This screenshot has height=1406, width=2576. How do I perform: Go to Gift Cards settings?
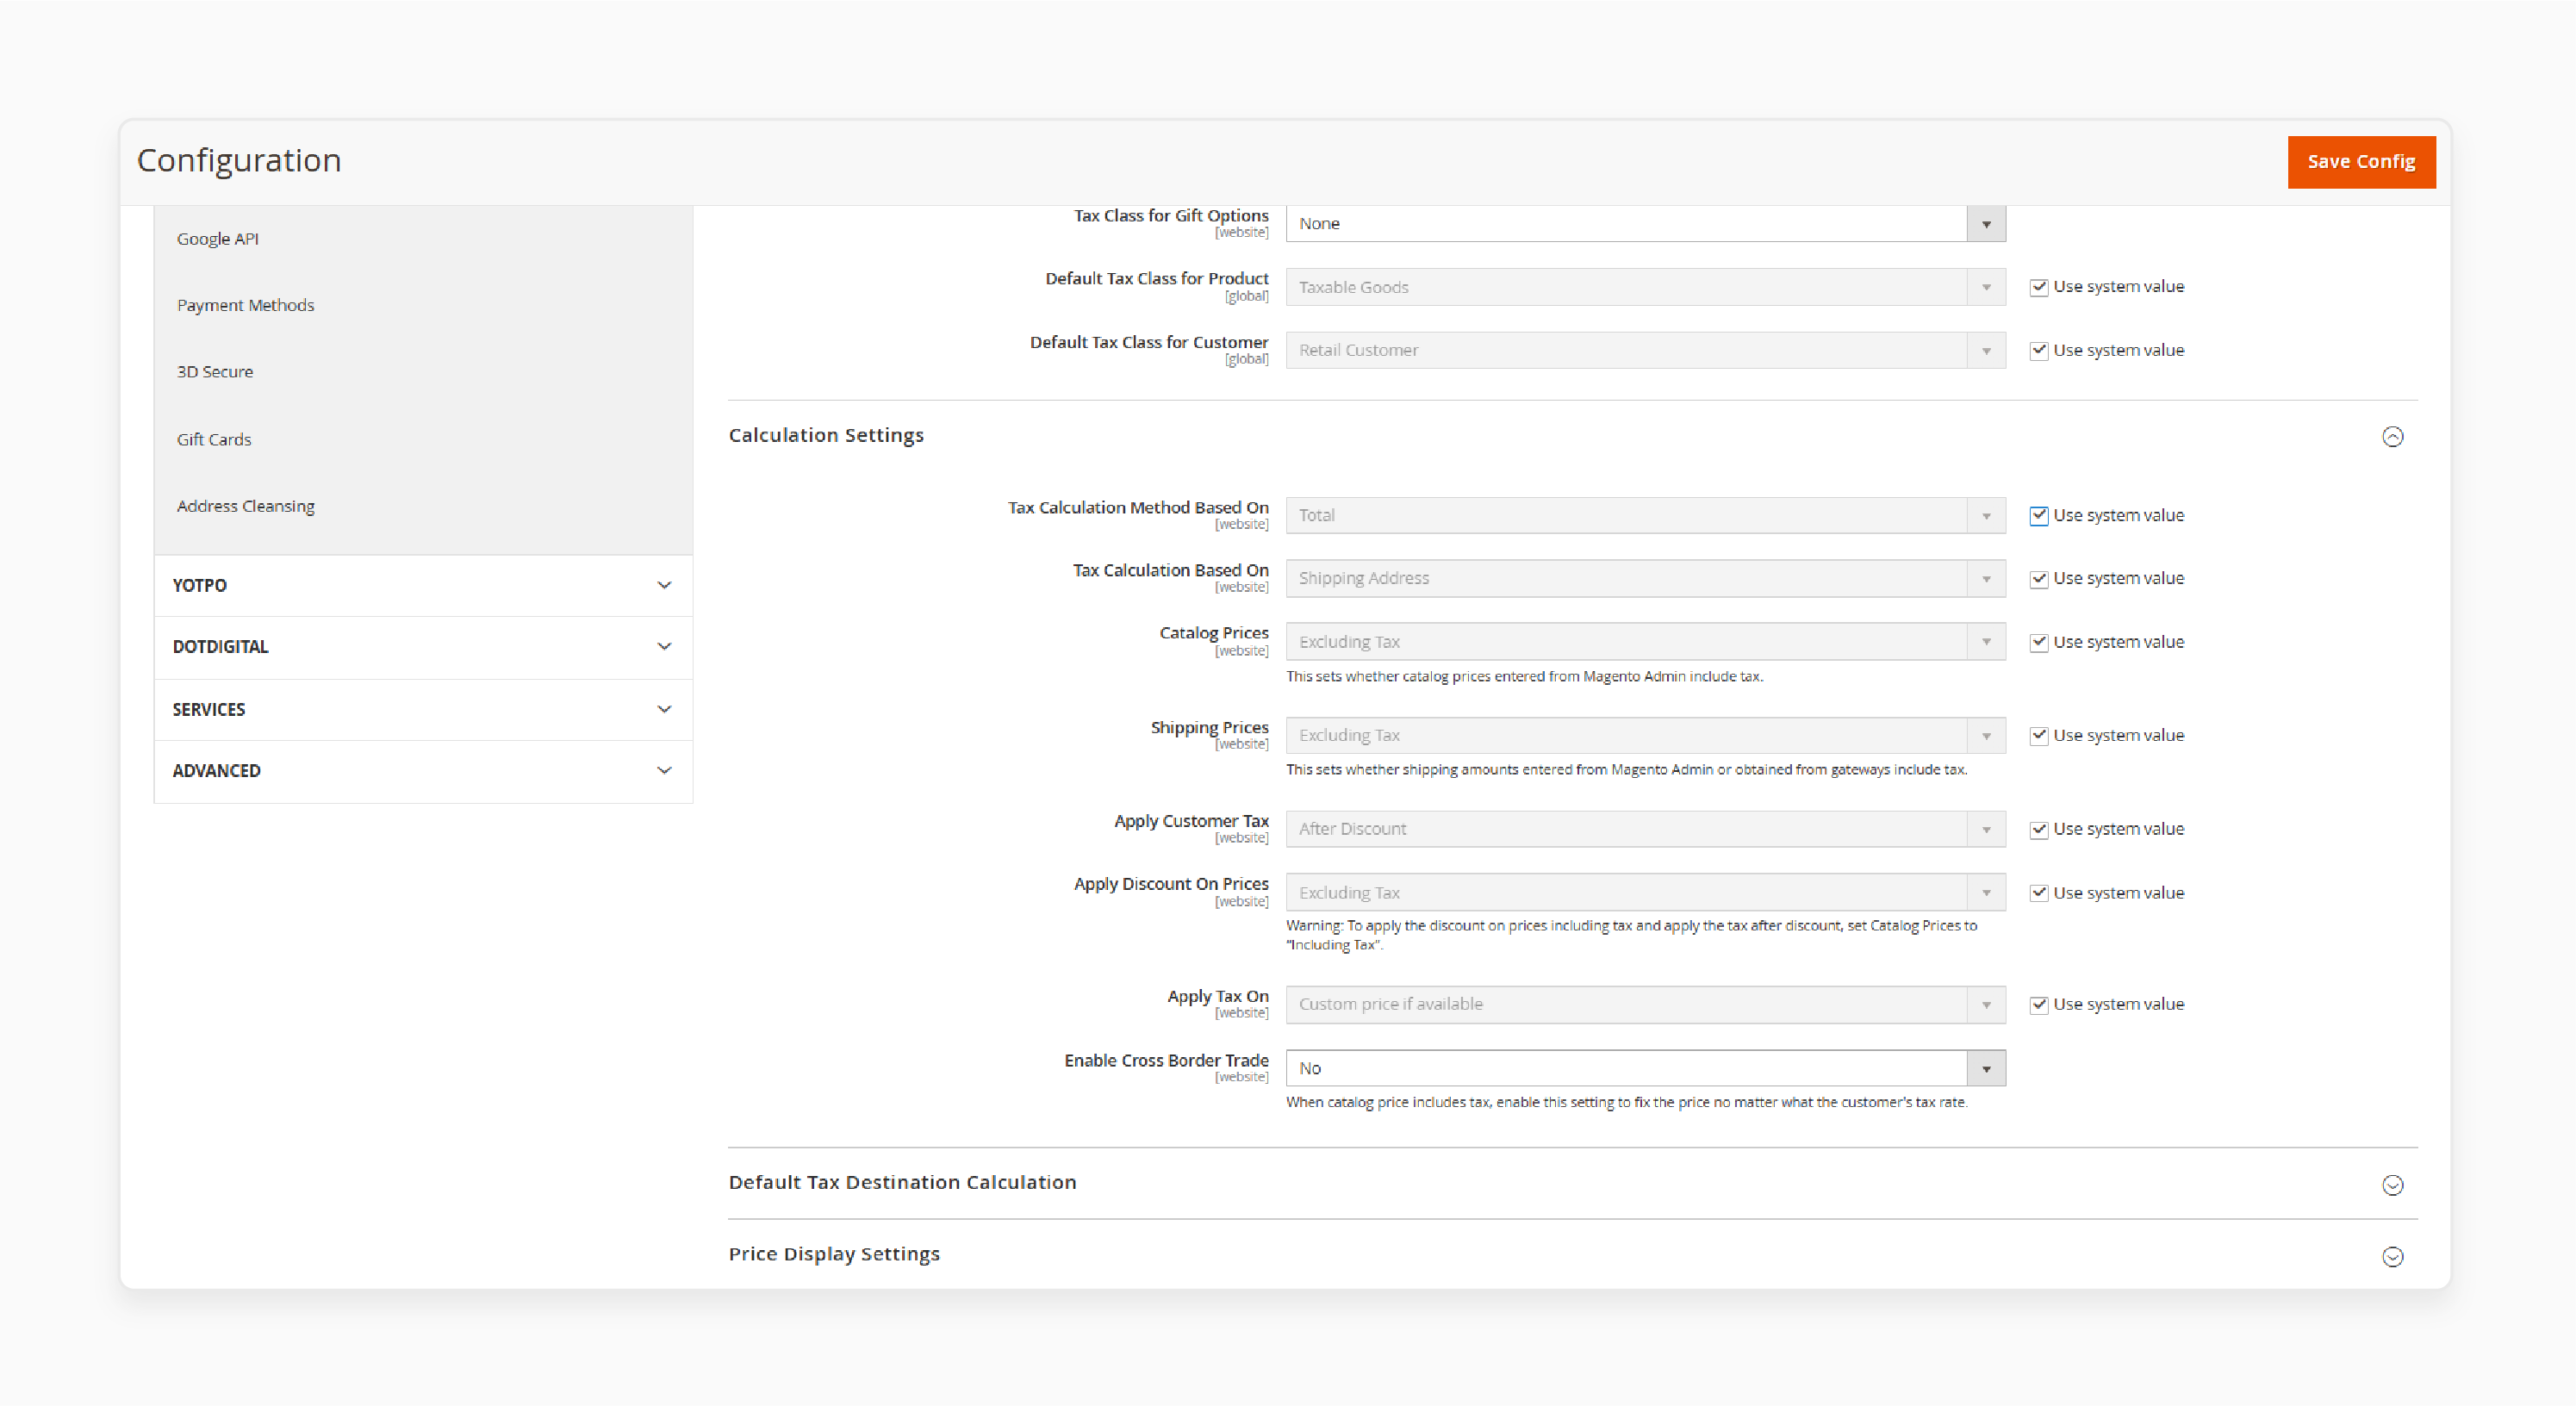(x=214, y=440)
